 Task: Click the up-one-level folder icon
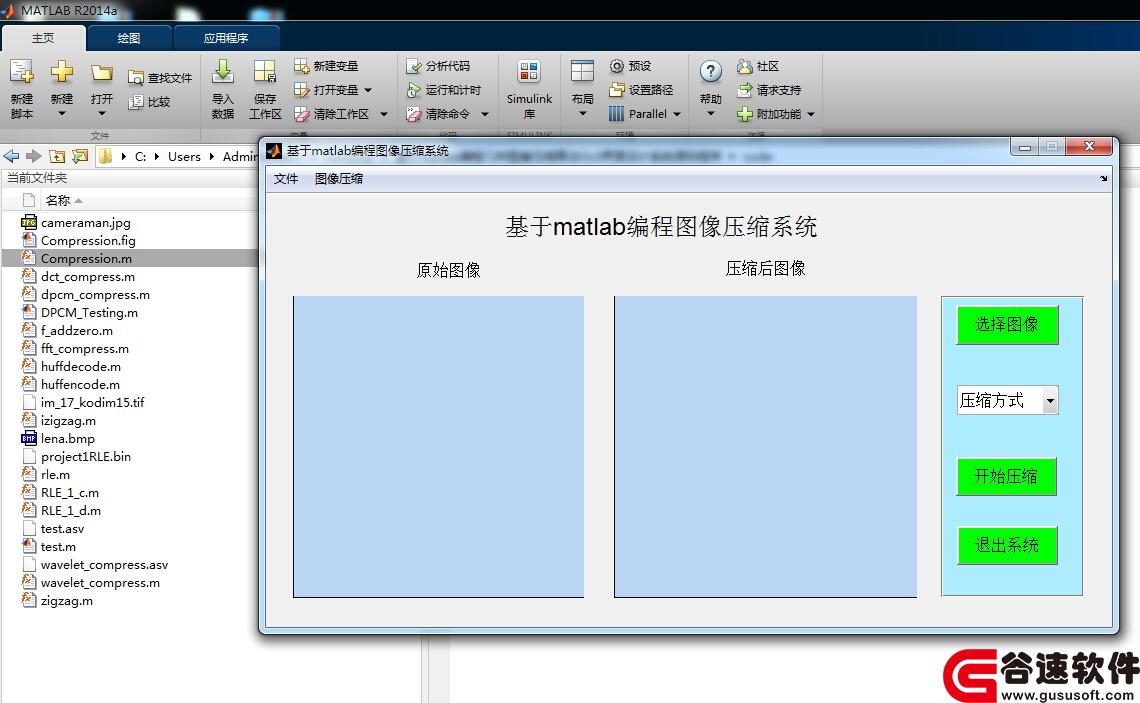coord(57,156)
